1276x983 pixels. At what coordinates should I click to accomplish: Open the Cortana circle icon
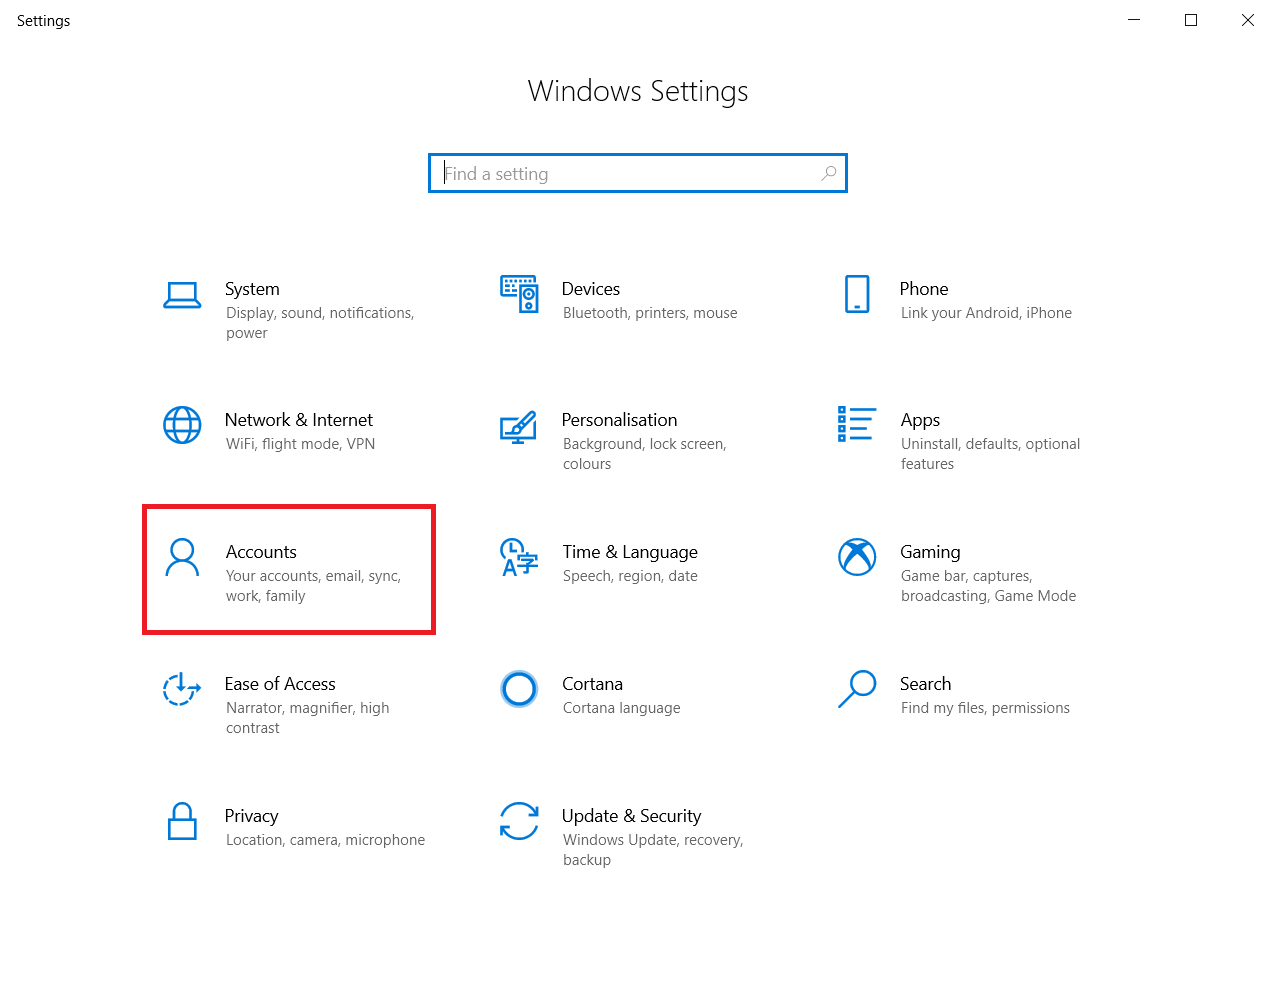(x=519, y=689)
